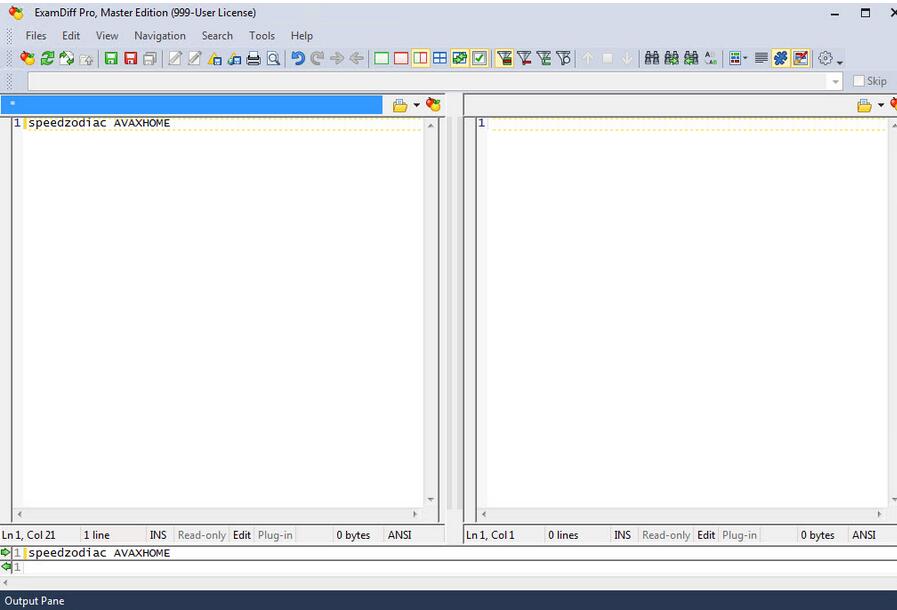897x610 pixels.
Task: Toggle the first highlighted filter funnel
Action: [504, 58]
